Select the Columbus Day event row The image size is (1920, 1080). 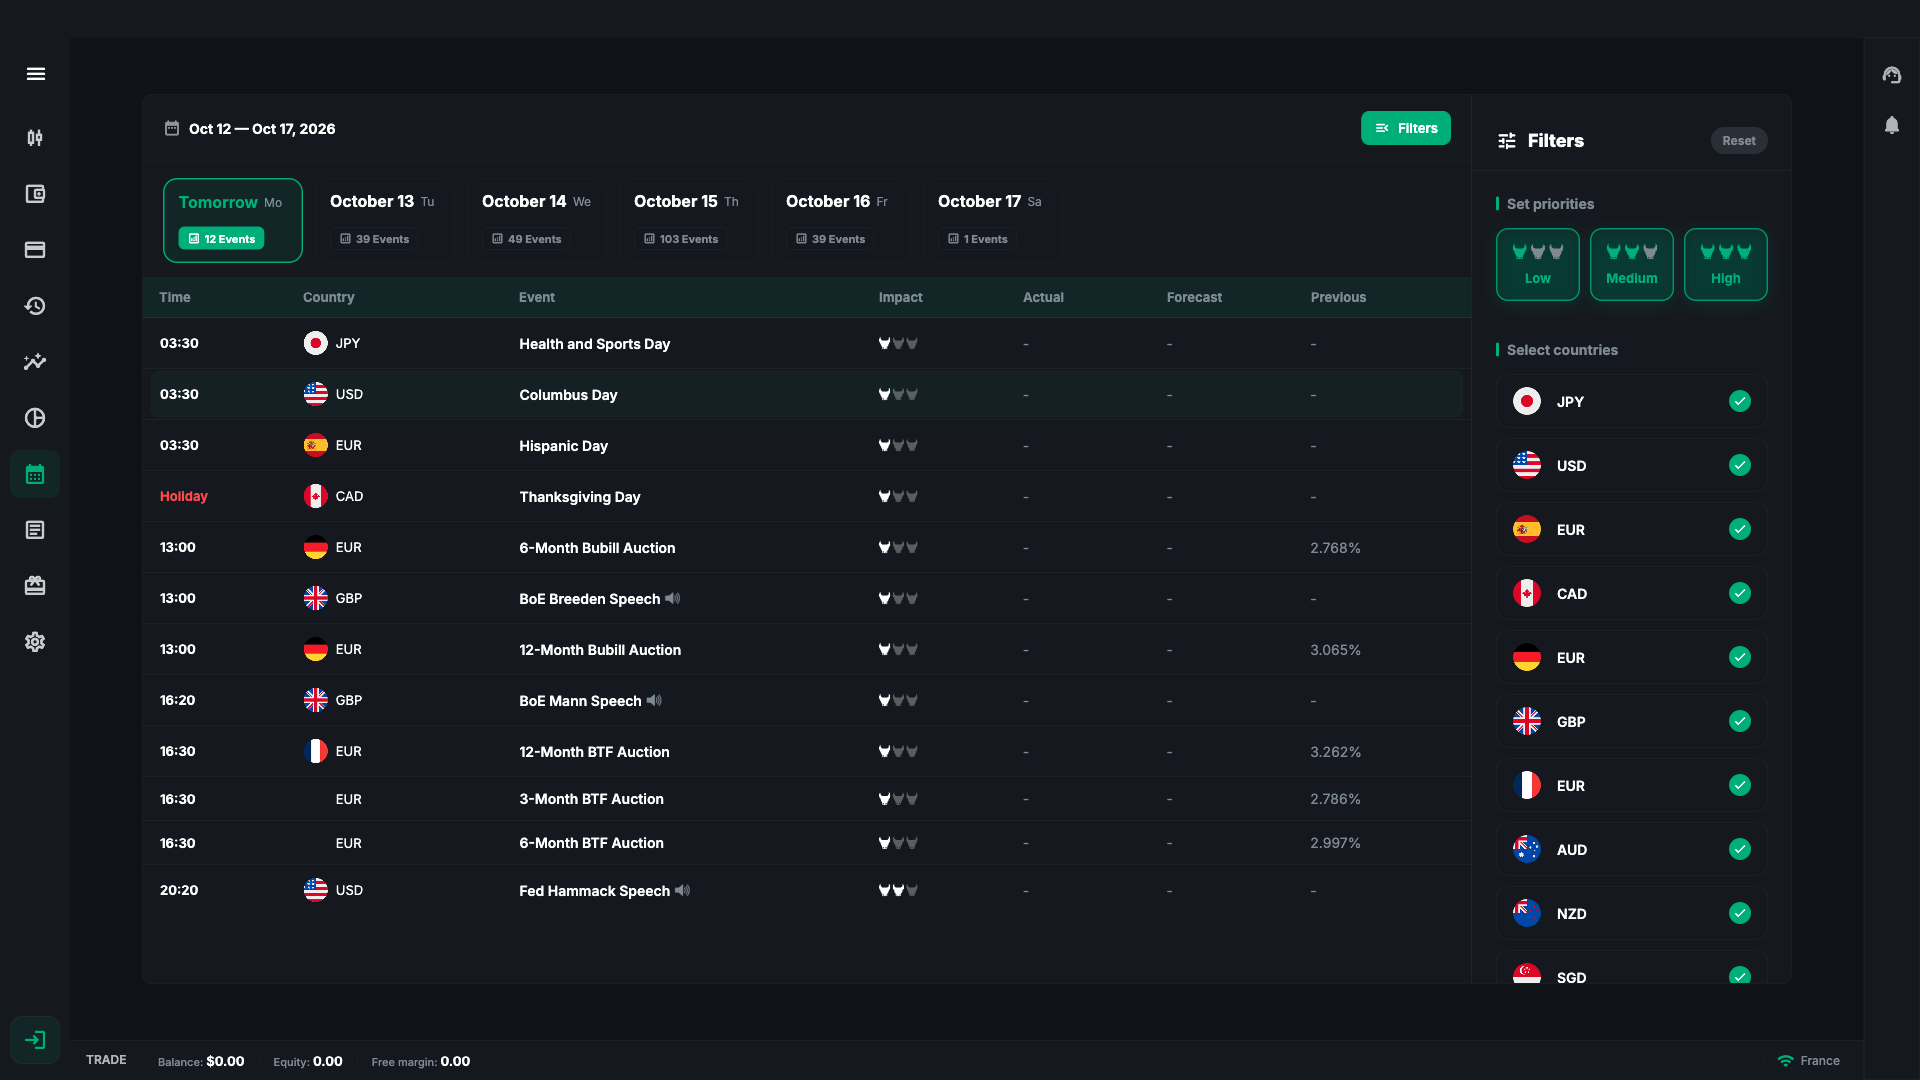pos(806,394)
